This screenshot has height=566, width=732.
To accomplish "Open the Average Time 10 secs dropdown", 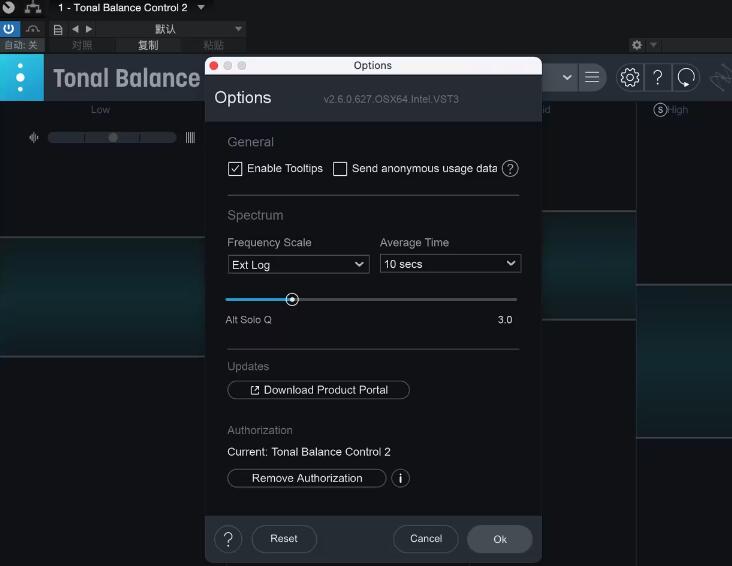I will click(450, 264).
